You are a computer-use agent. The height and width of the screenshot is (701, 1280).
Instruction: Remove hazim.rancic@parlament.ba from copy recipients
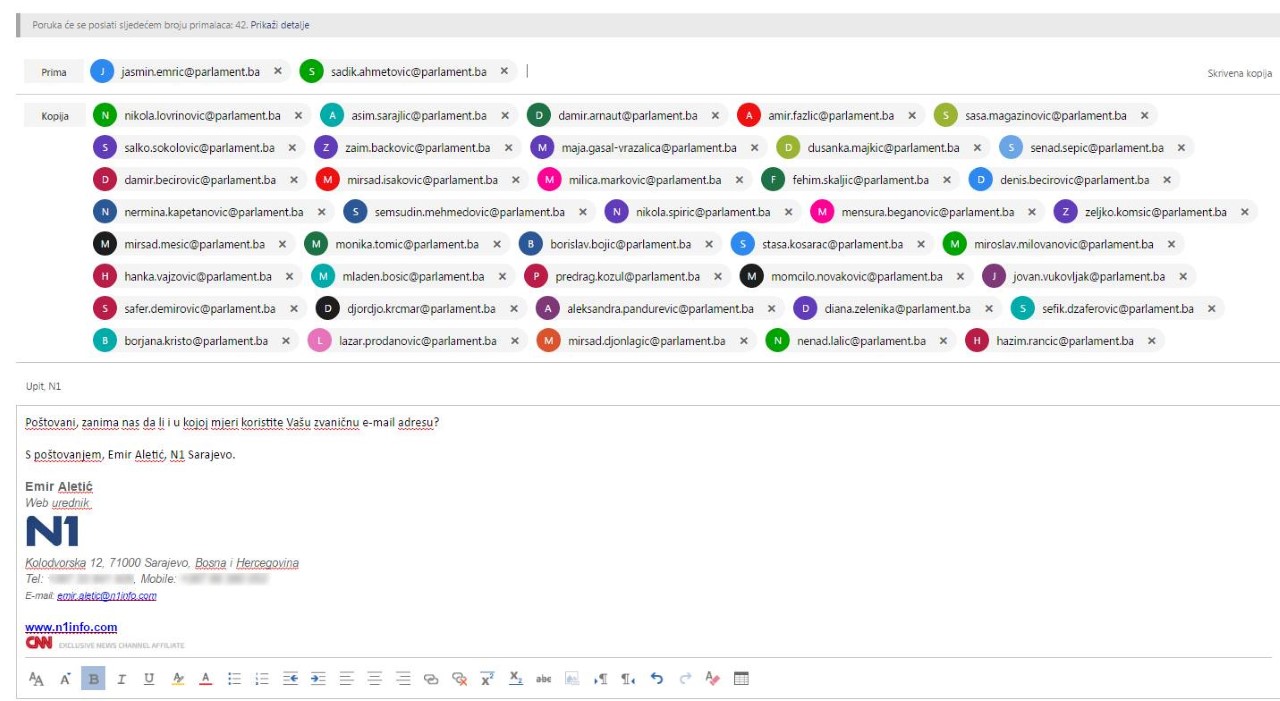pyautogui.click(x=1151, y=341)
